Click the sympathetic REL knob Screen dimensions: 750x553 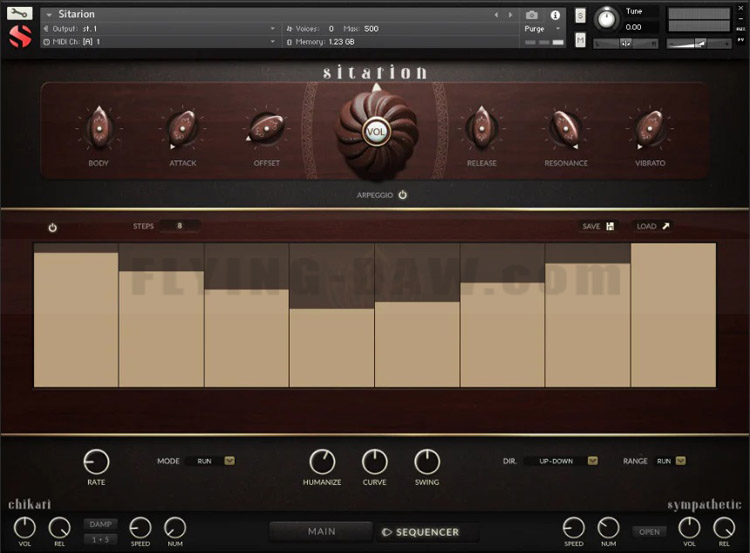724,528
